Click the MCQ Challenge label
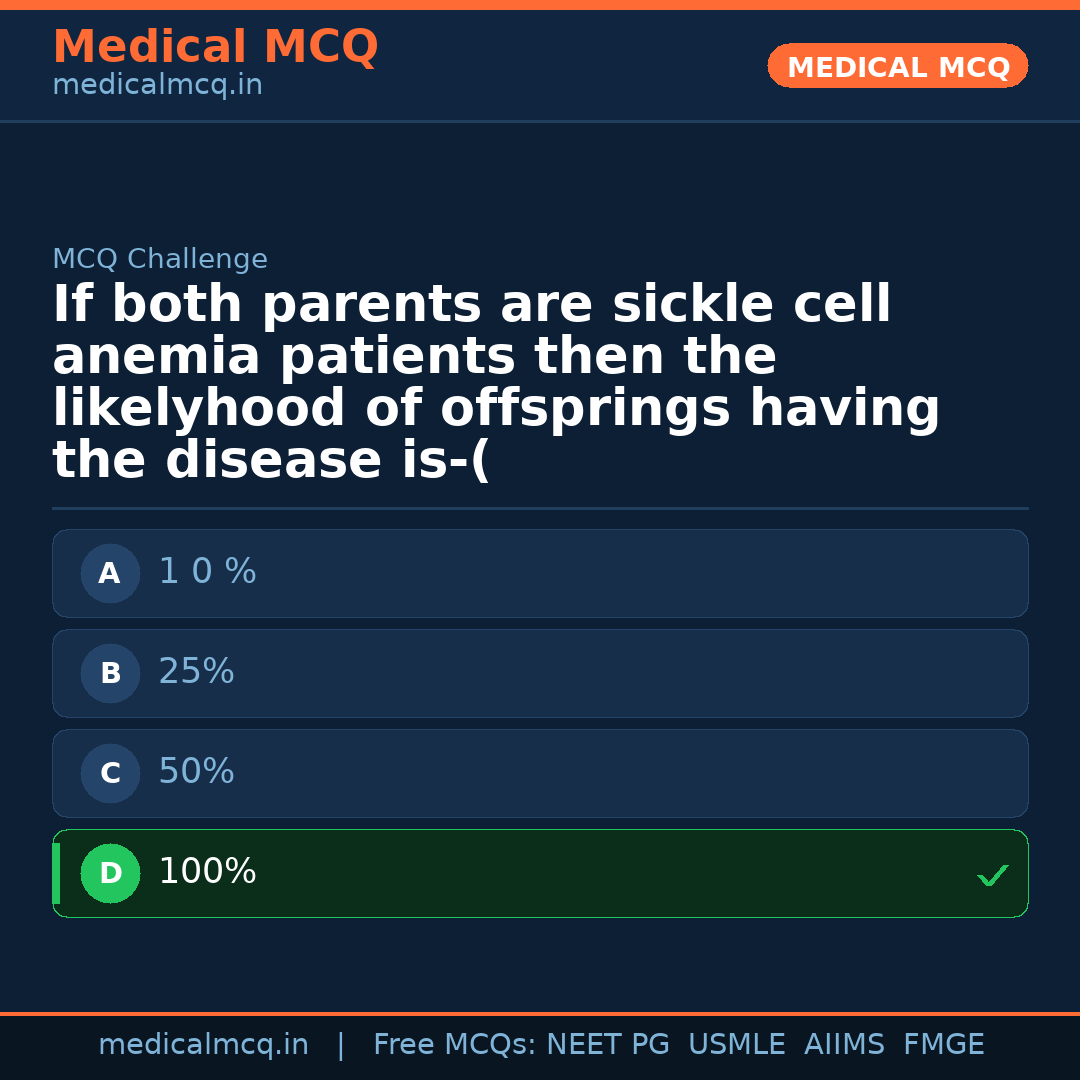 (160, 260)
